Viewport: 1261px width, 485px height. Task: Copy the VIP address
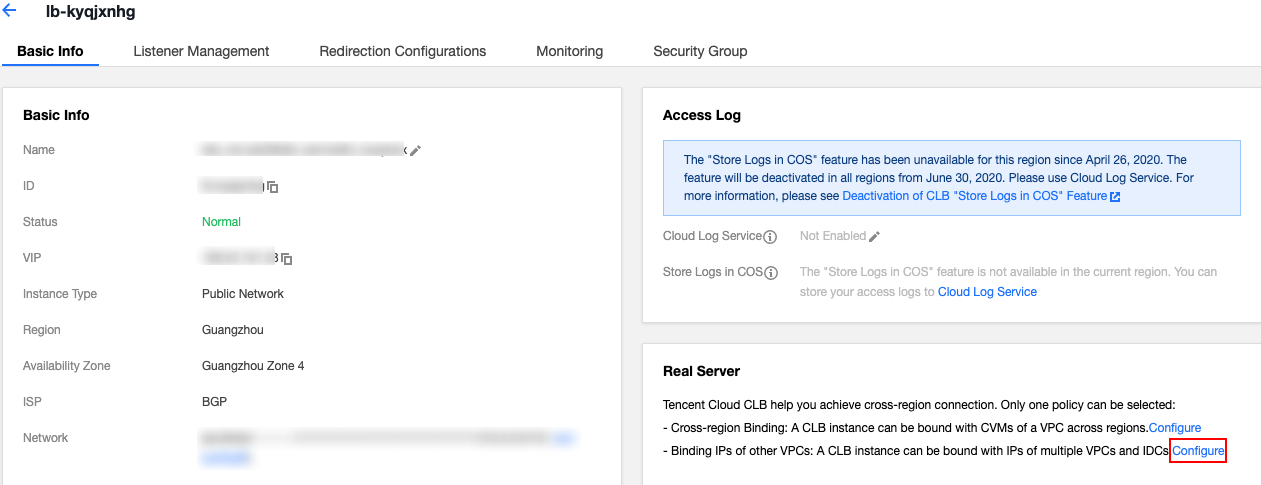pos(287,259)
